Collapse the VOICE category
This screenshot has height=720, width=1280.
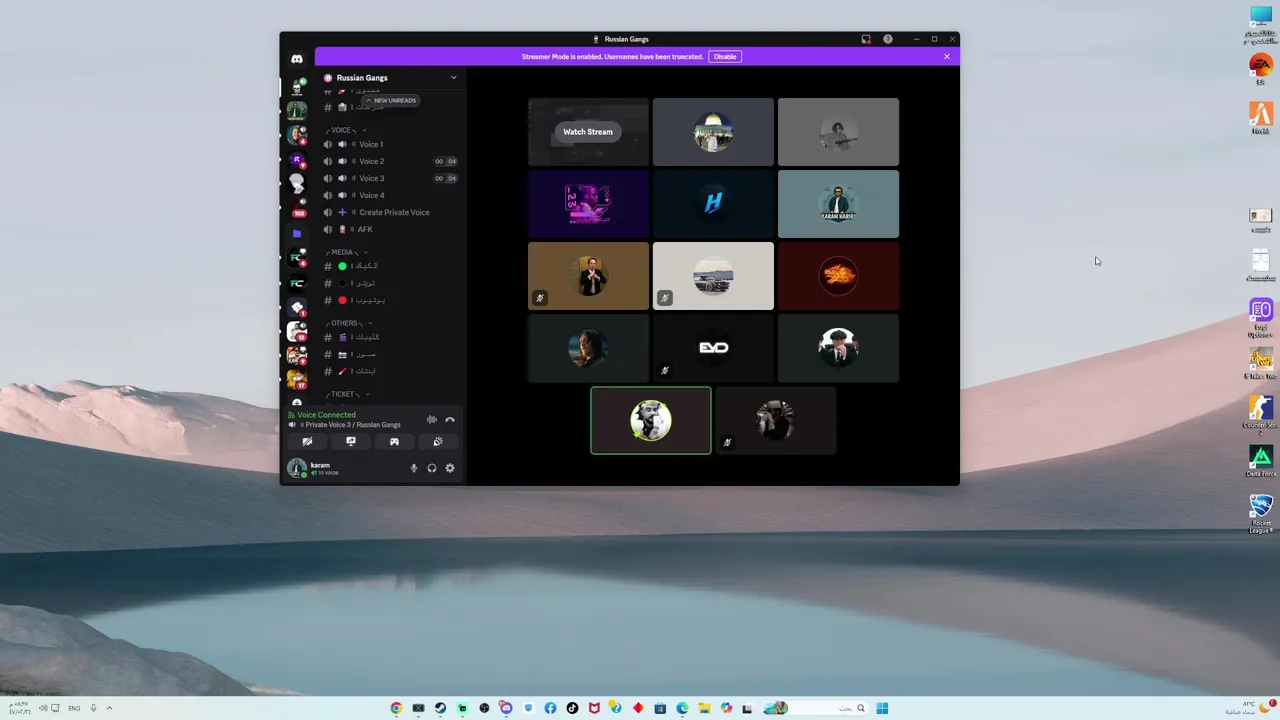point(345,130)
